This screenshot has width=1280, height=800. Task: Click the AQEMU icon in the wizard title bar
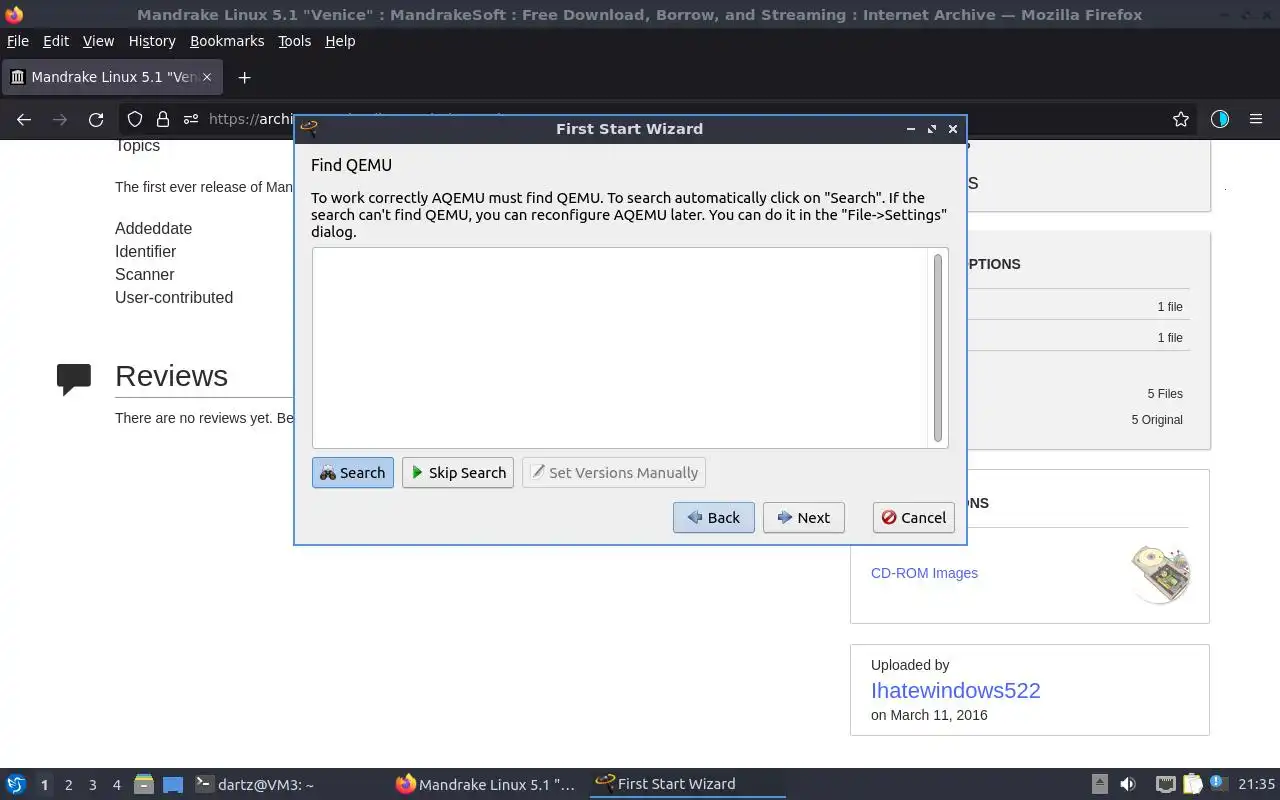(x=309, y=129)
